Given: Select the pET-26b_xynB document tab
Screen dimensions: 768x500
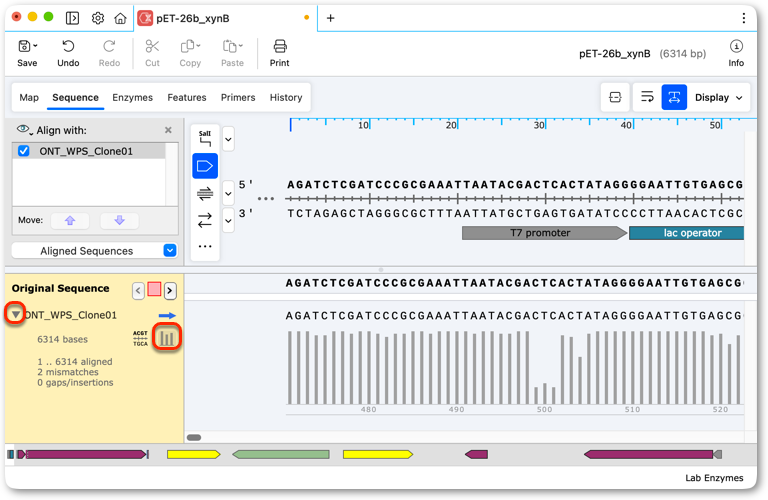Looking at the screenshot, I should coord(225,19).
